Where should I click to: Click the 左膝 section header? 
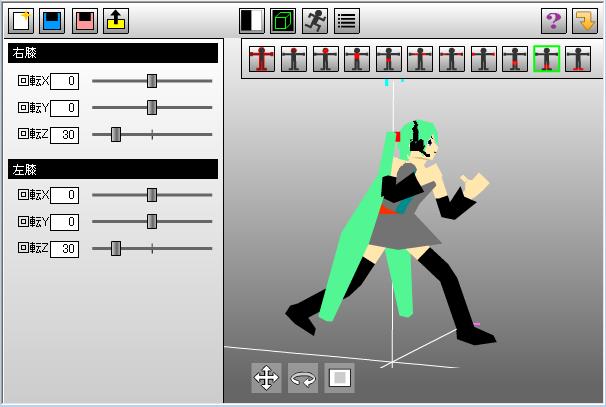coord(113,169)
